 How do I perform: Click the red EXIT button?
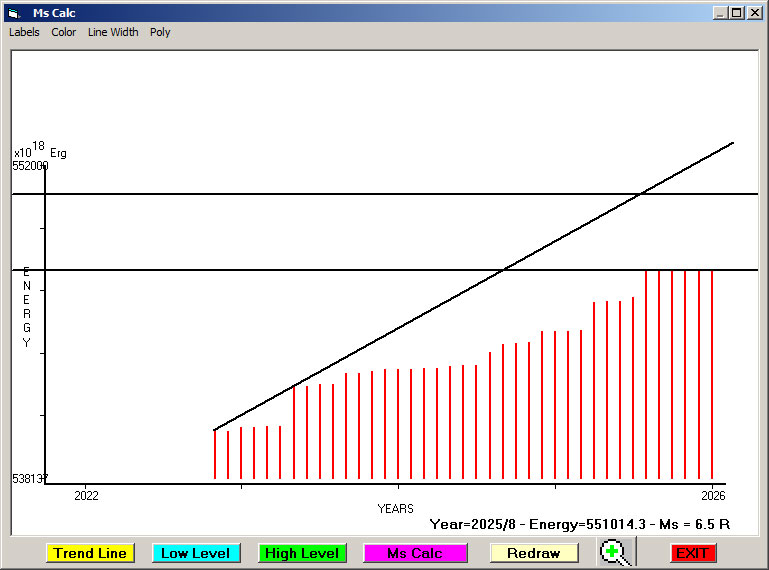pyautogui.click(x=692, y=553)
